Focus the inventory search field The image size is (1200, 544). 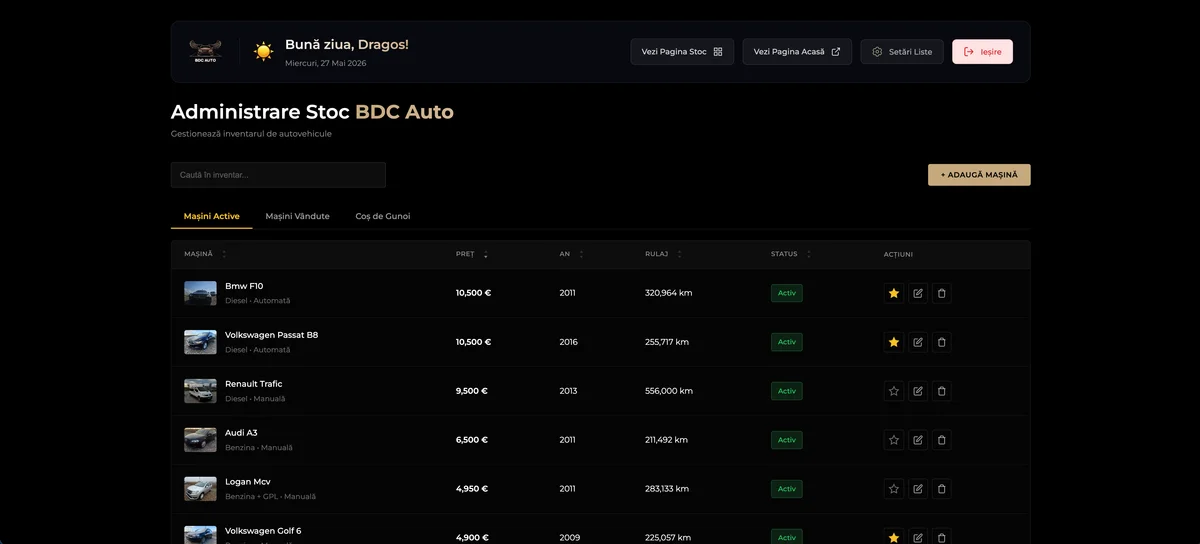coord(278,175)
